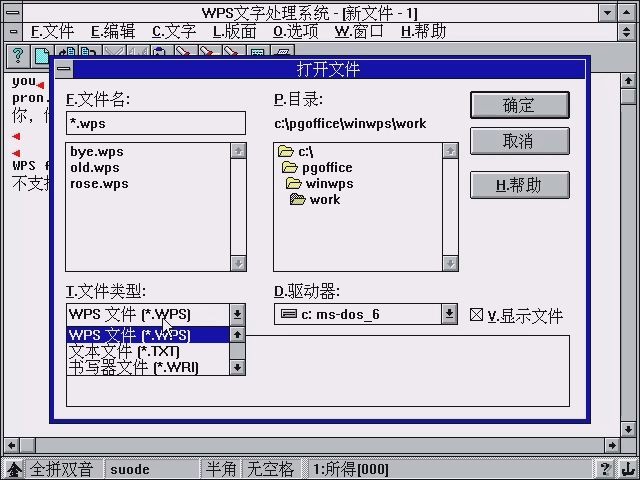Click the H.帮助 dialog button
Viewport: 640px width, 480px height.
pyautogui.click(x=520, y=185)
